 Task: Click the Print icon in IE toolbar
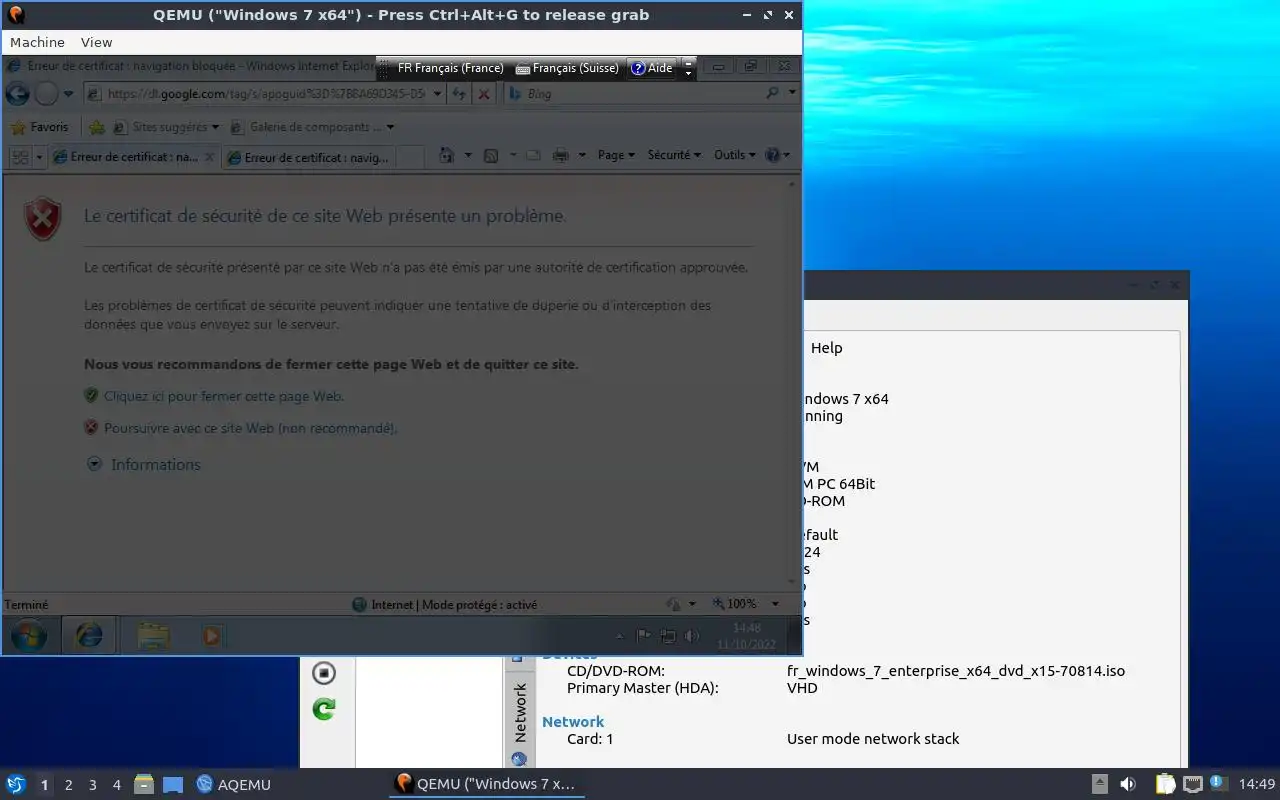(560, 155)
